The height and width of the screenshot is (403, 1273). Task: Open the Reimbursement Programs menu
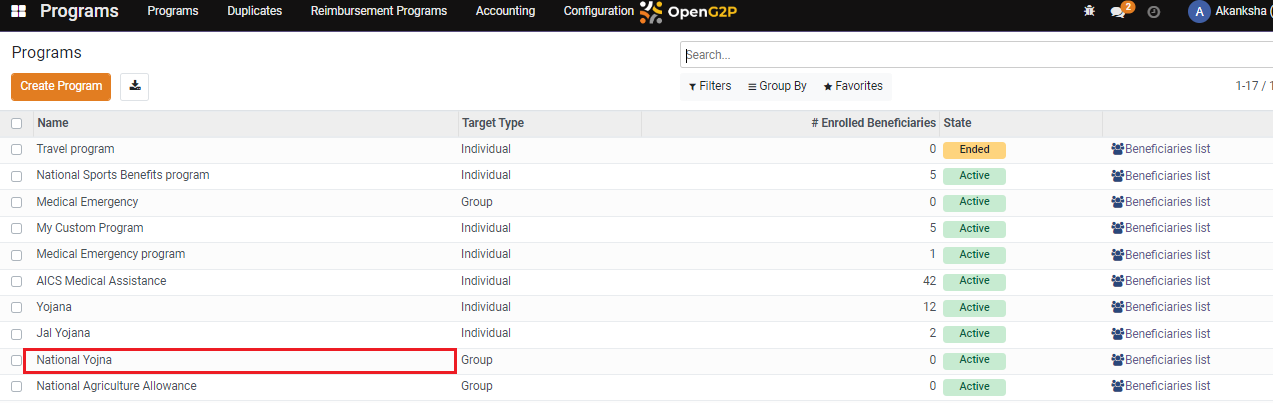click(x=378, y=12)
